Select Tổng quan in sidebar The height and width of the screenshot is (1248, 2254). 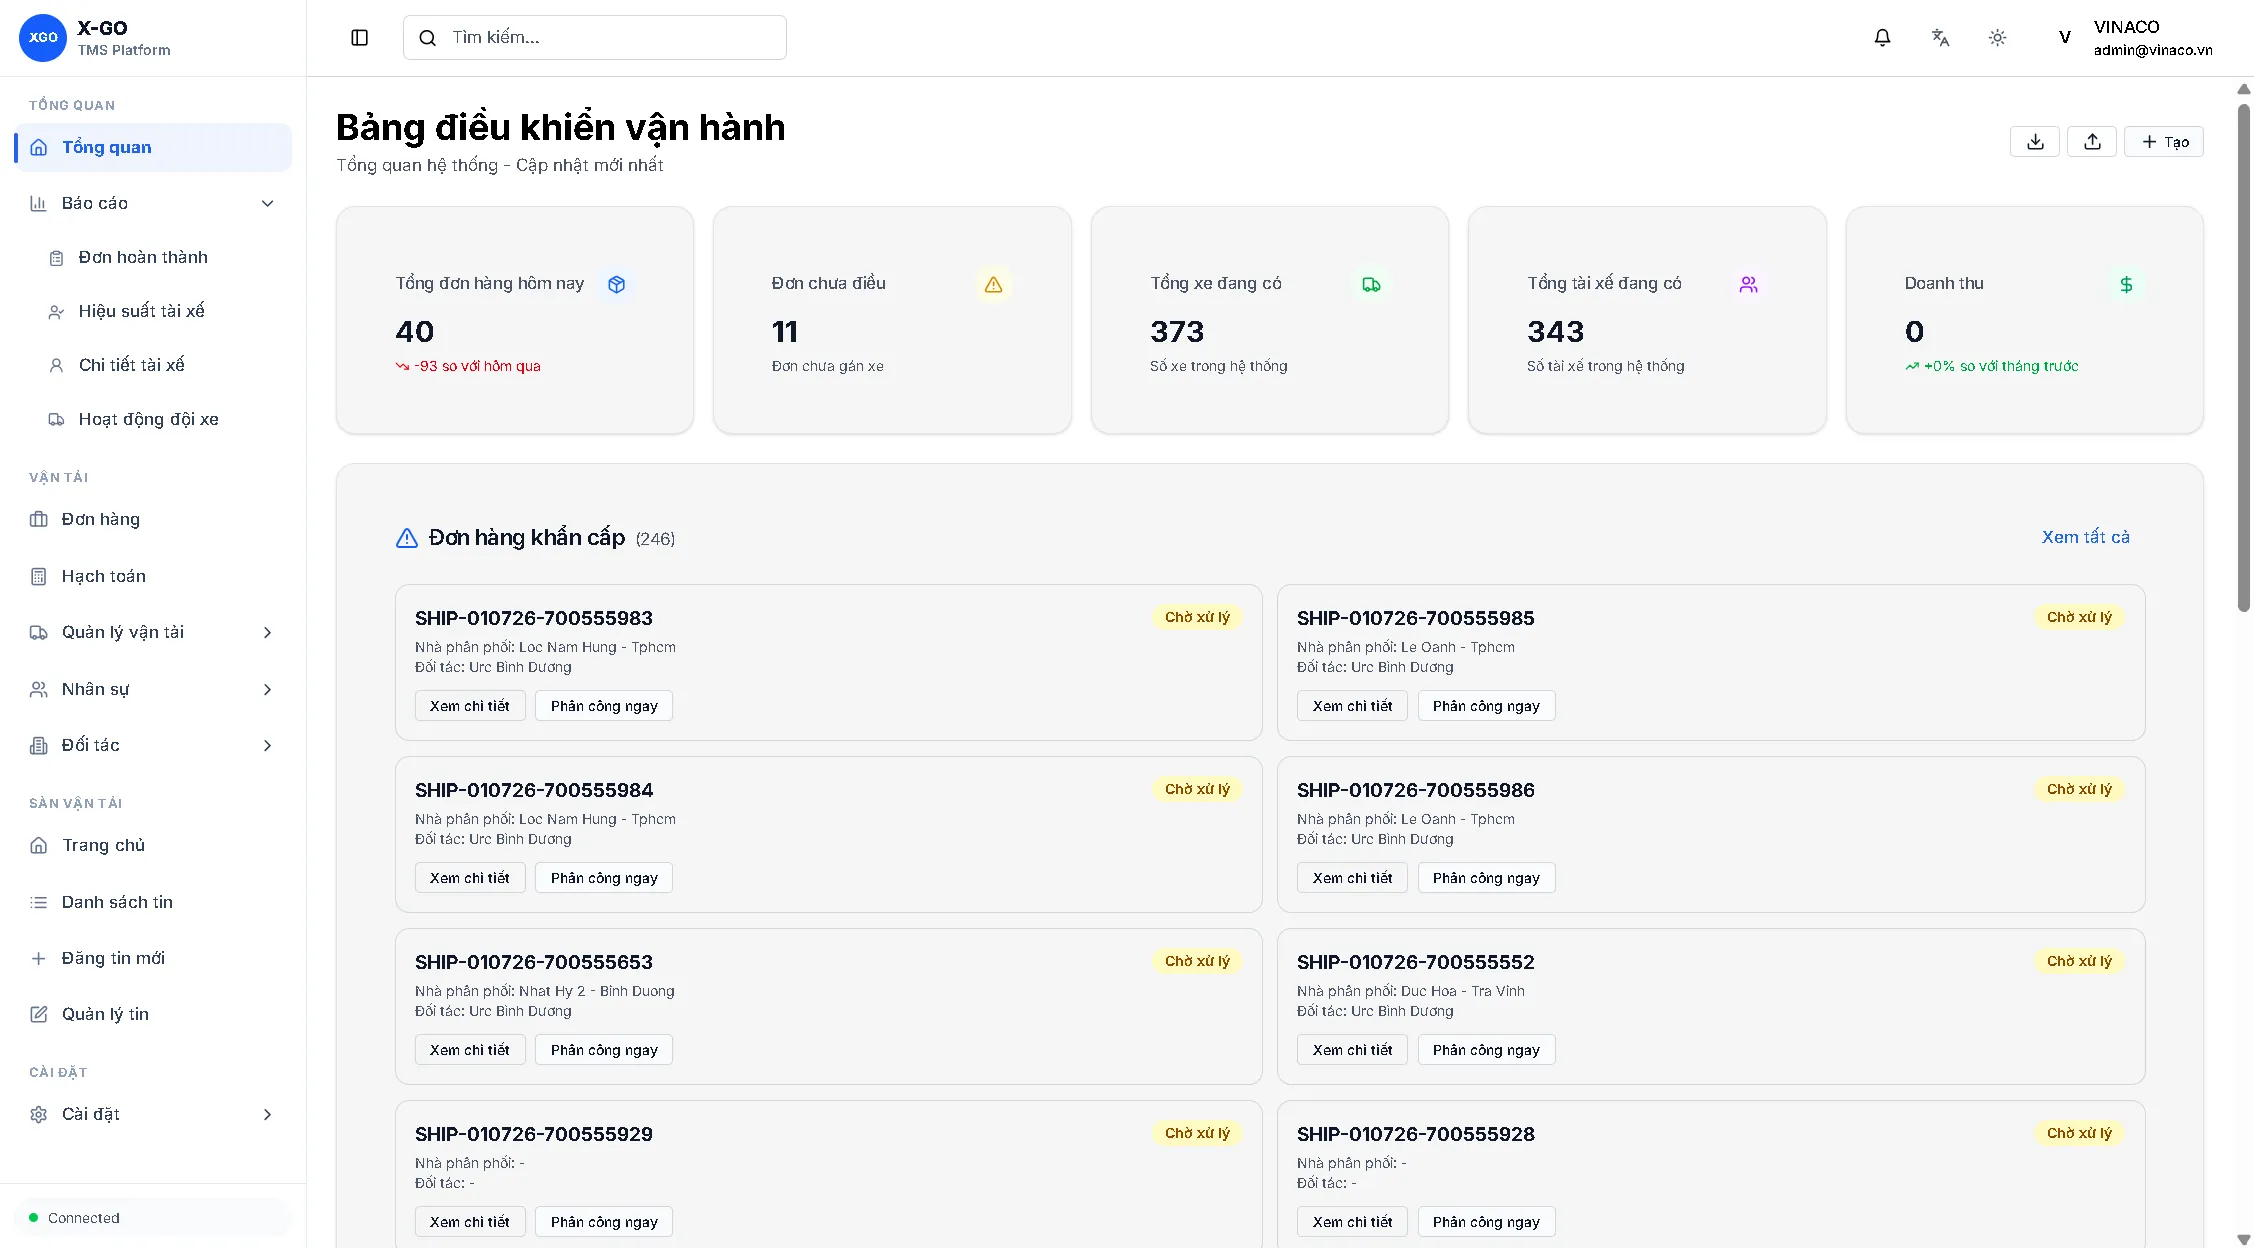[x=153, y=148]
